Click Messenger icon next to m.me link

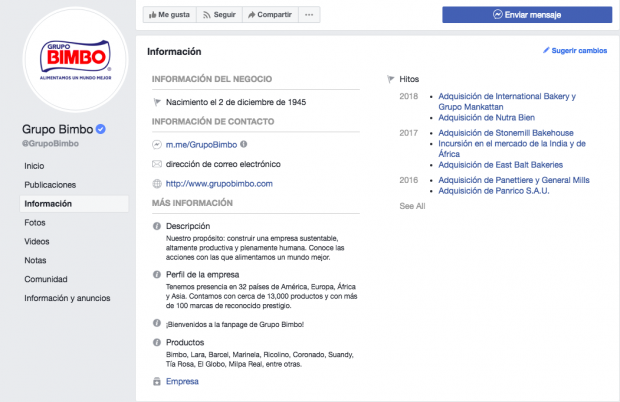coord(157,145)
